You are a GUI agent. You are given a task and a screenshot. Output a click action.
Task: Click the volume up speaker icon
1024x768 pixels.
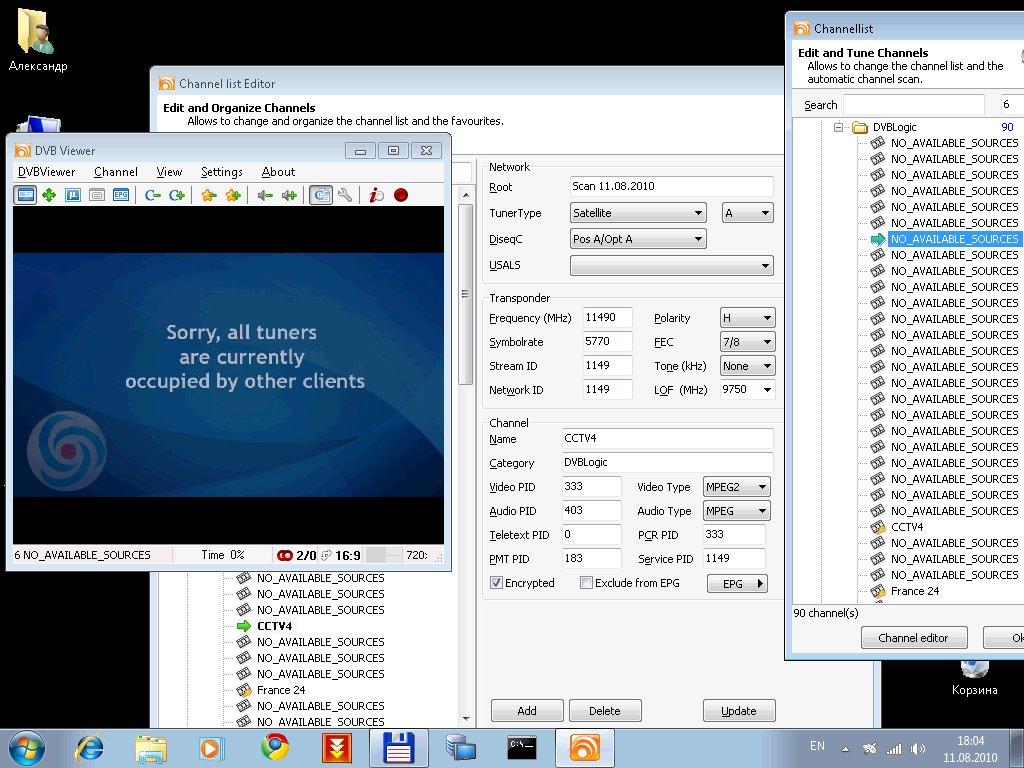tap(289, 196)
